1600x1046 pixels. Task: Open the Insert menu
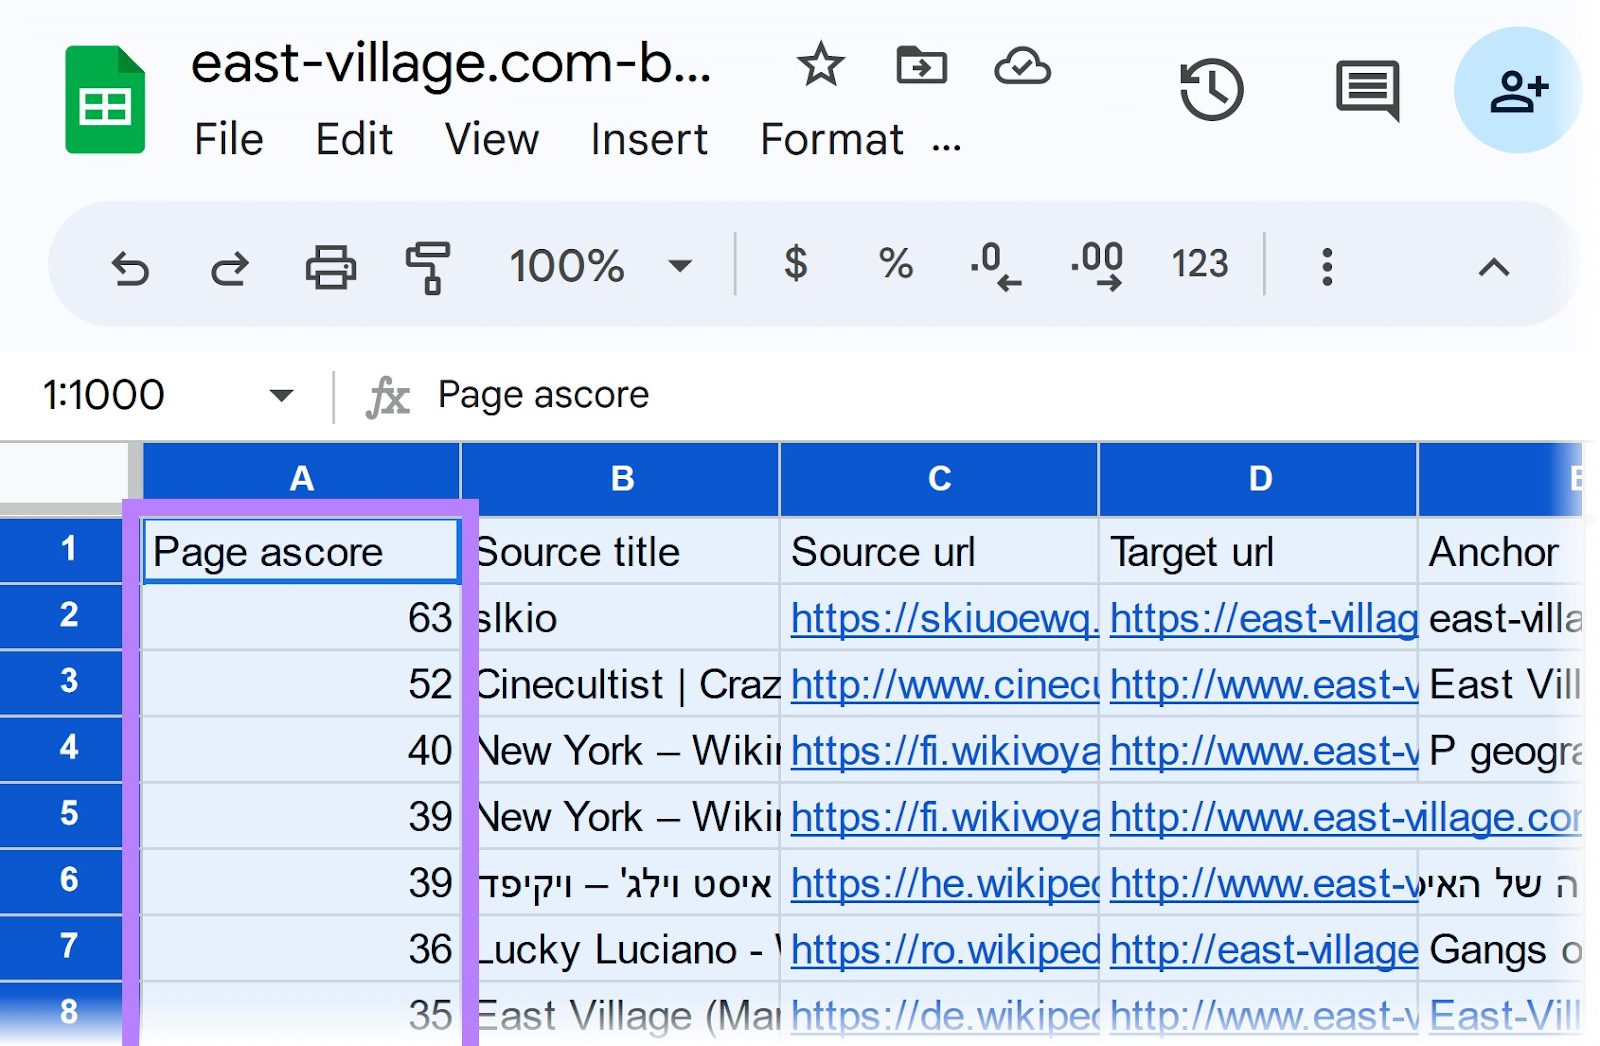[649, 139]
